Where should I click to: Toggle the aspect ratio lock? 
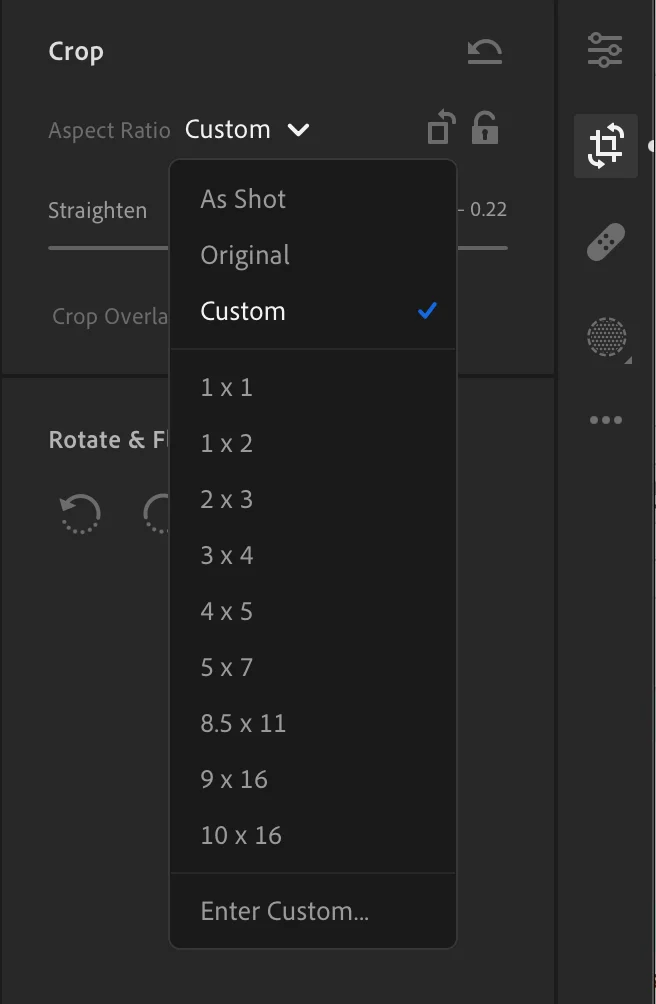click(487, 128)
